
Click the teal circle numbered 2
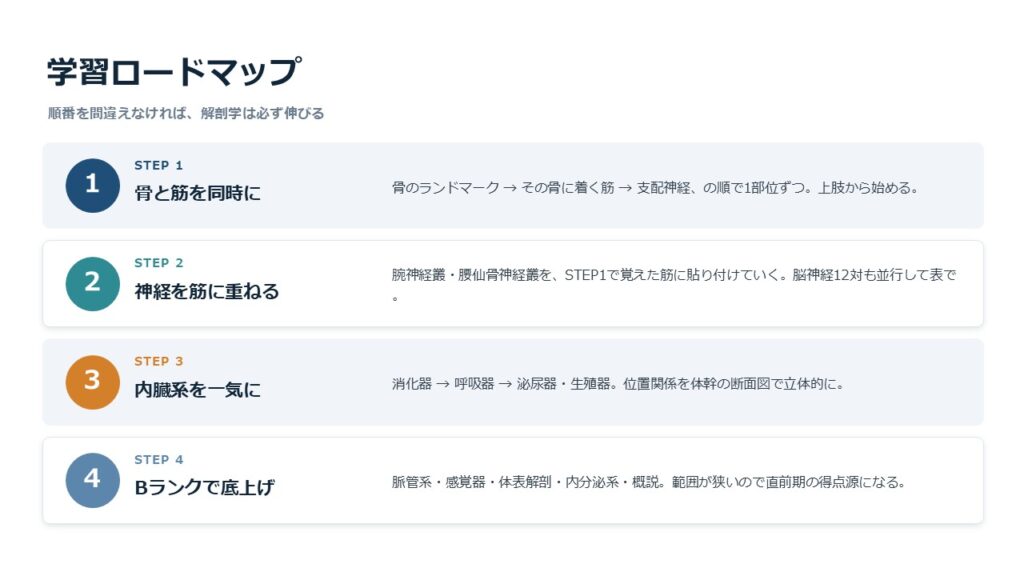tap(93, 283)
